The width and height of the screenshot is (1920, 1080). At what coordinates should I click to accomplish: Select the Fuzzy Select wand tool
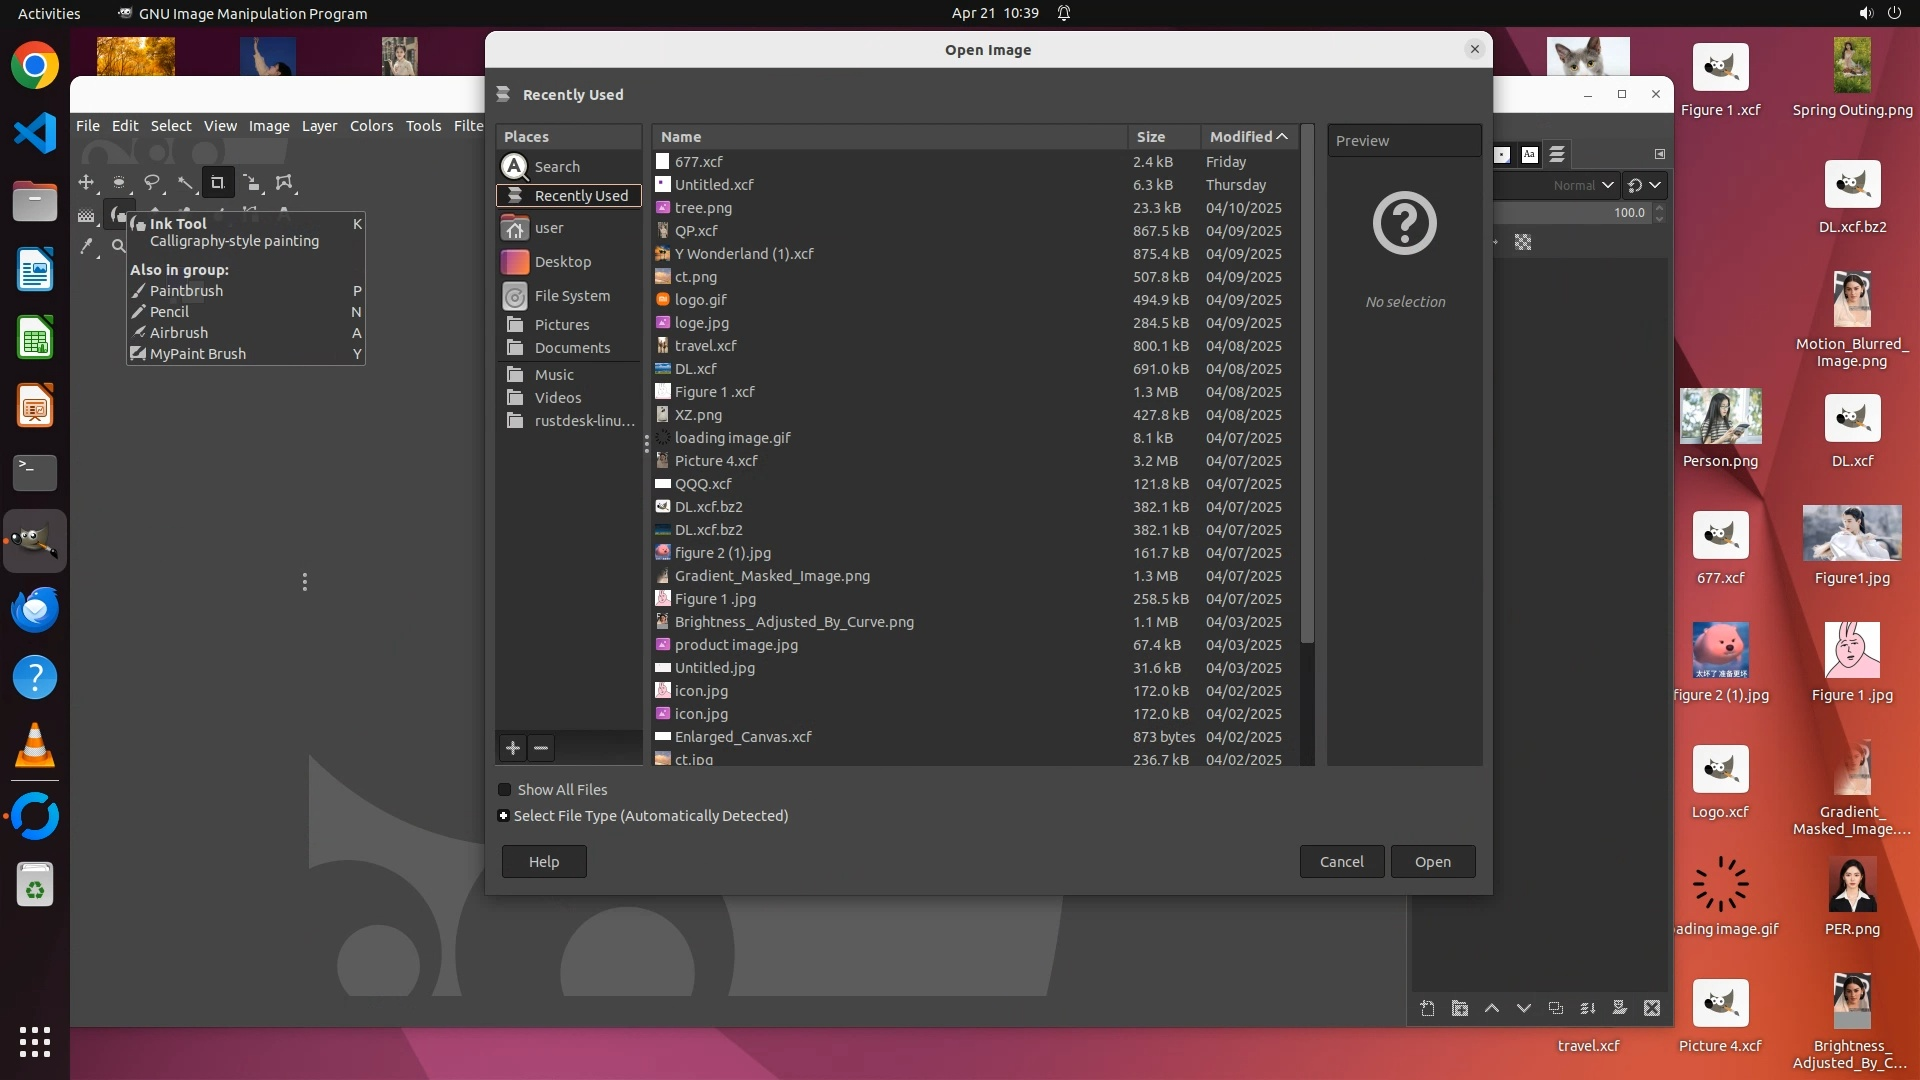pos(185,183)
